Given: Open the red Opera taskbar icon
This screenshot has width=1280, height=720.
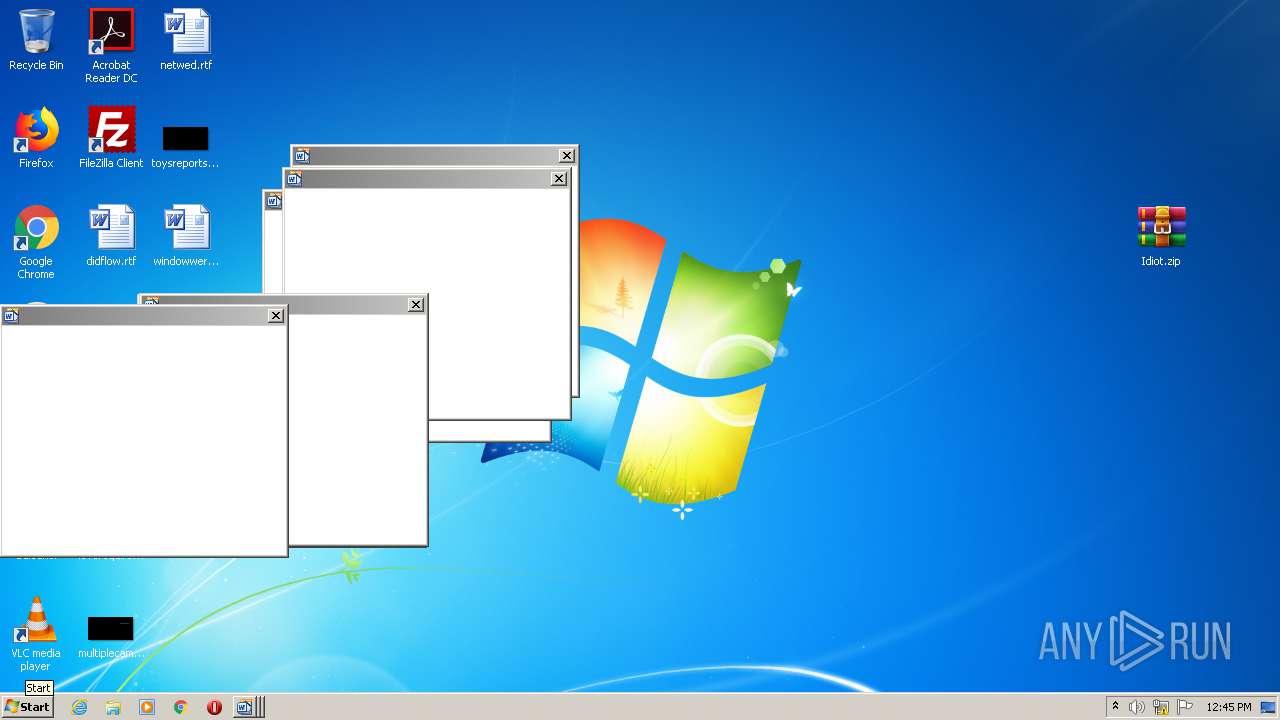Looking at the screenshot, I should (214, 707).
